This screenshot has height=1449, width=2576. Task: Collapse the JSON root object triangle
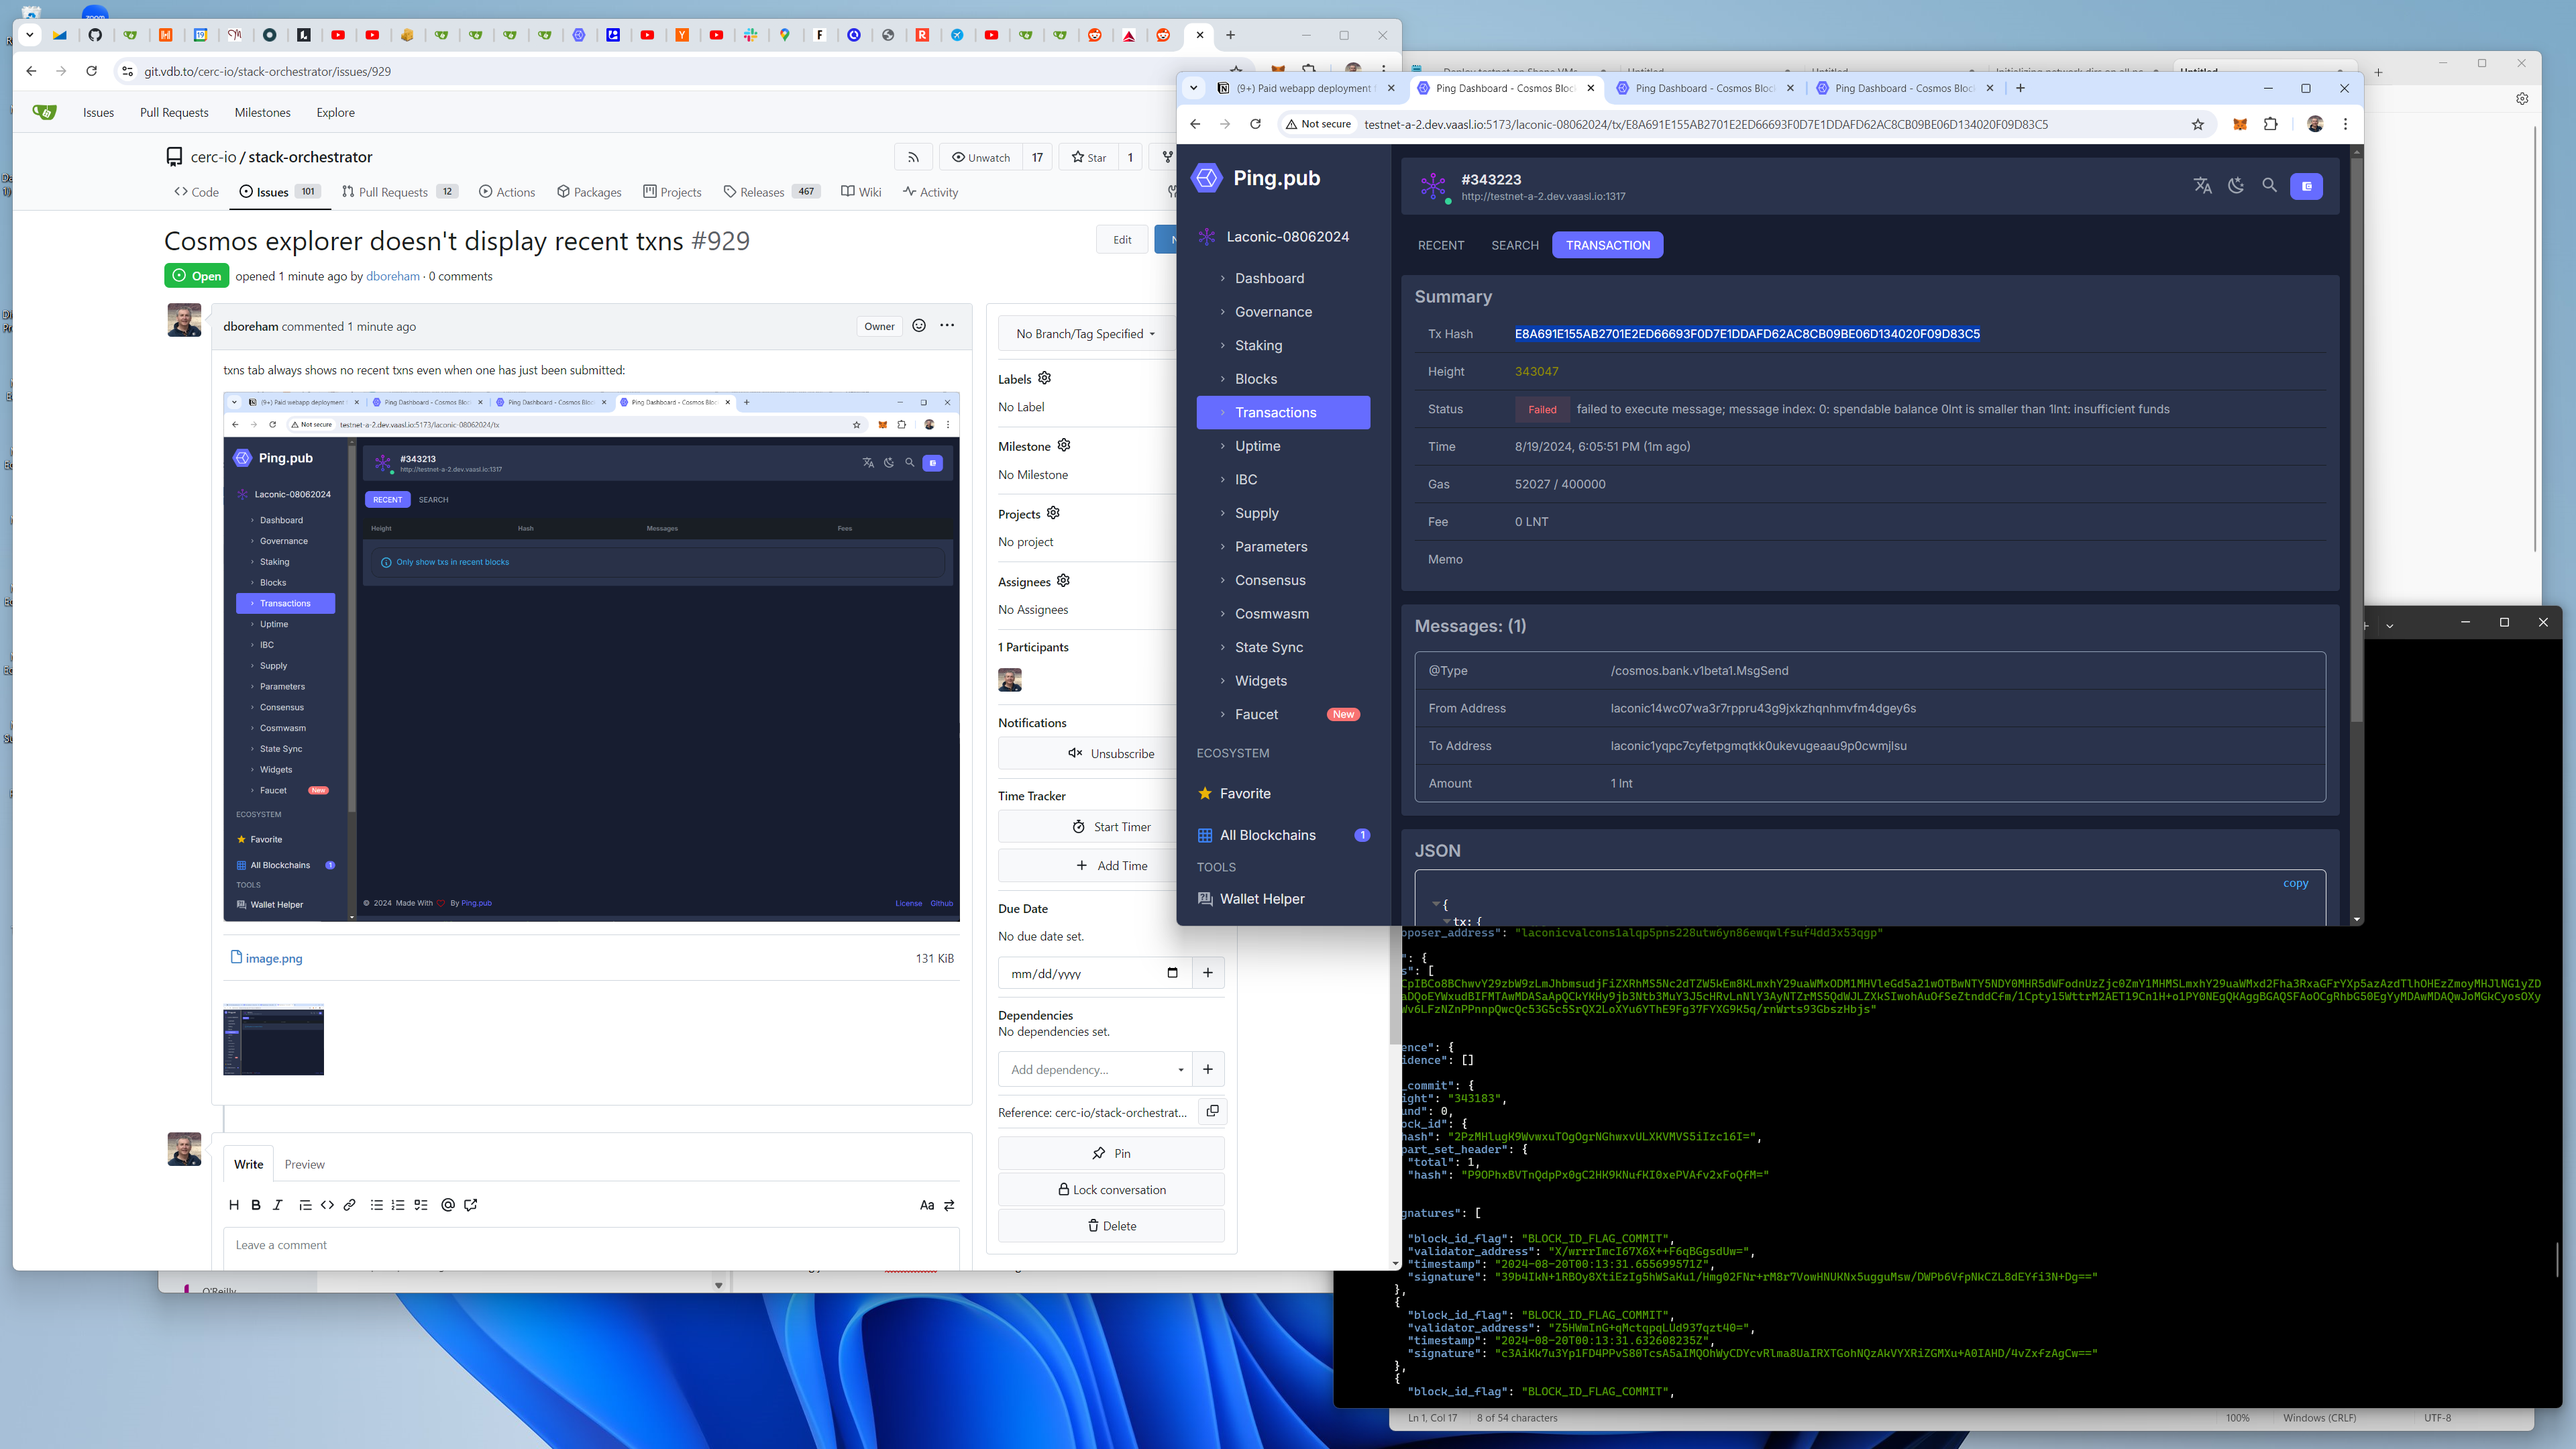click(1436, 903)
